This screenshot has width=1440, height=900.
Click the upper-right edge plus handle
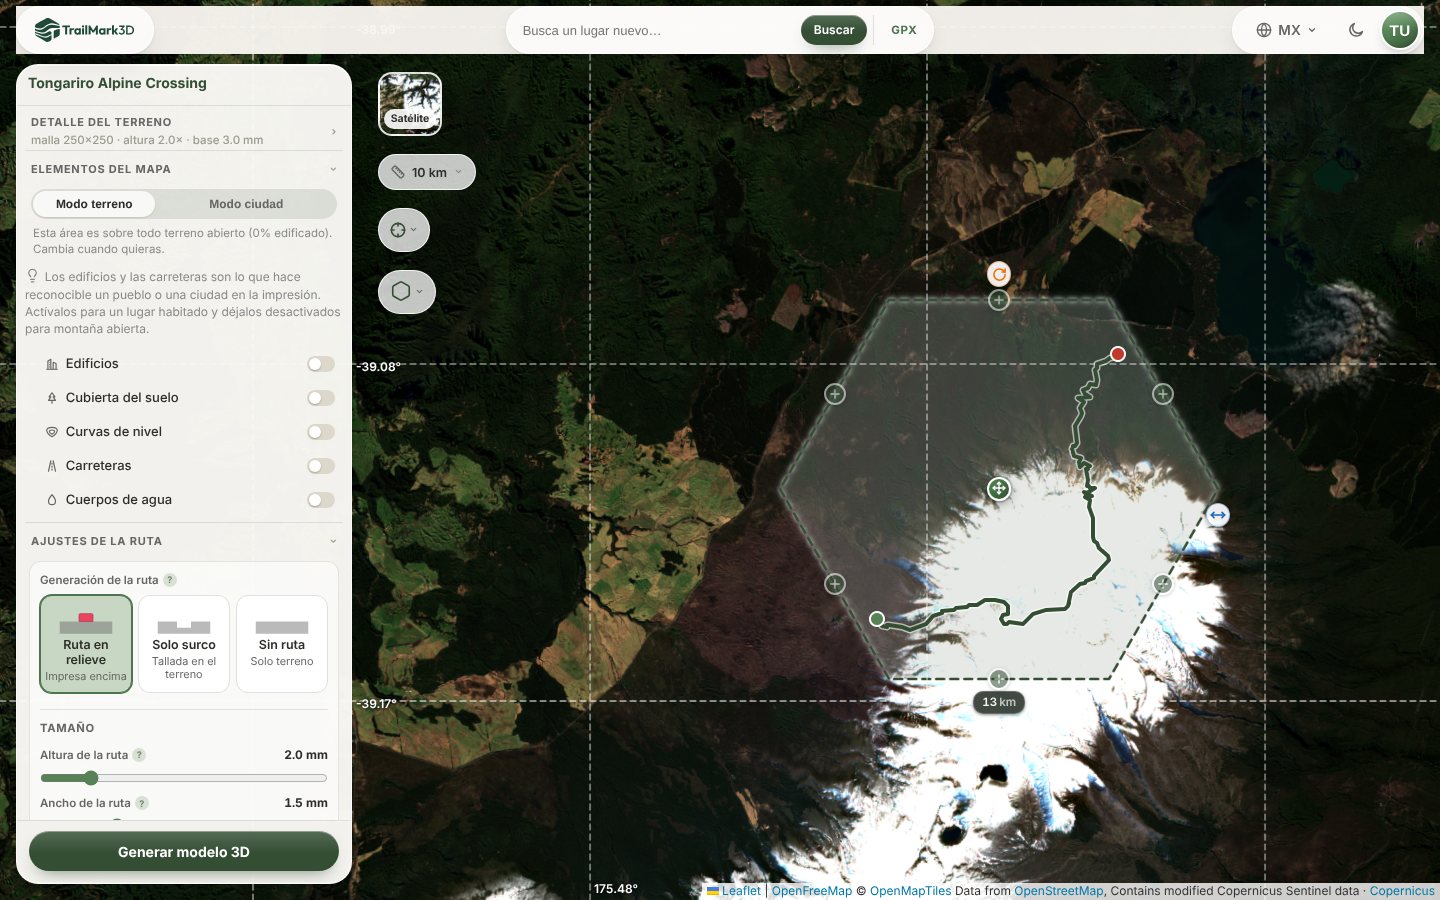click(1163, 394)
